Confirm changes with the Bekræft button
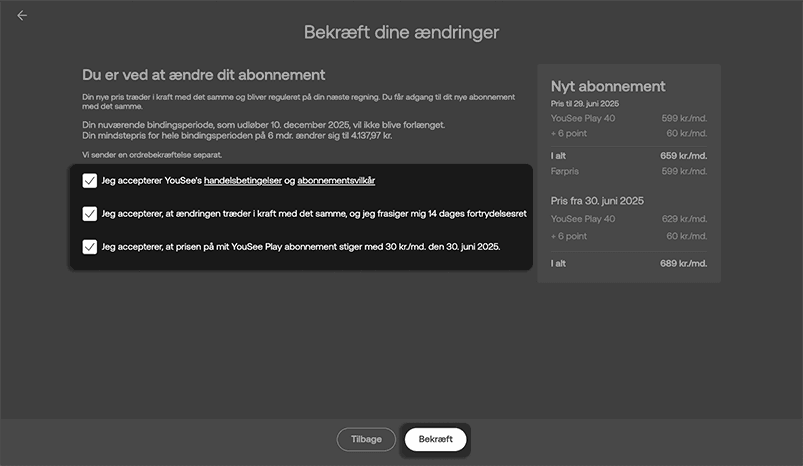 [x=435, y=439]
